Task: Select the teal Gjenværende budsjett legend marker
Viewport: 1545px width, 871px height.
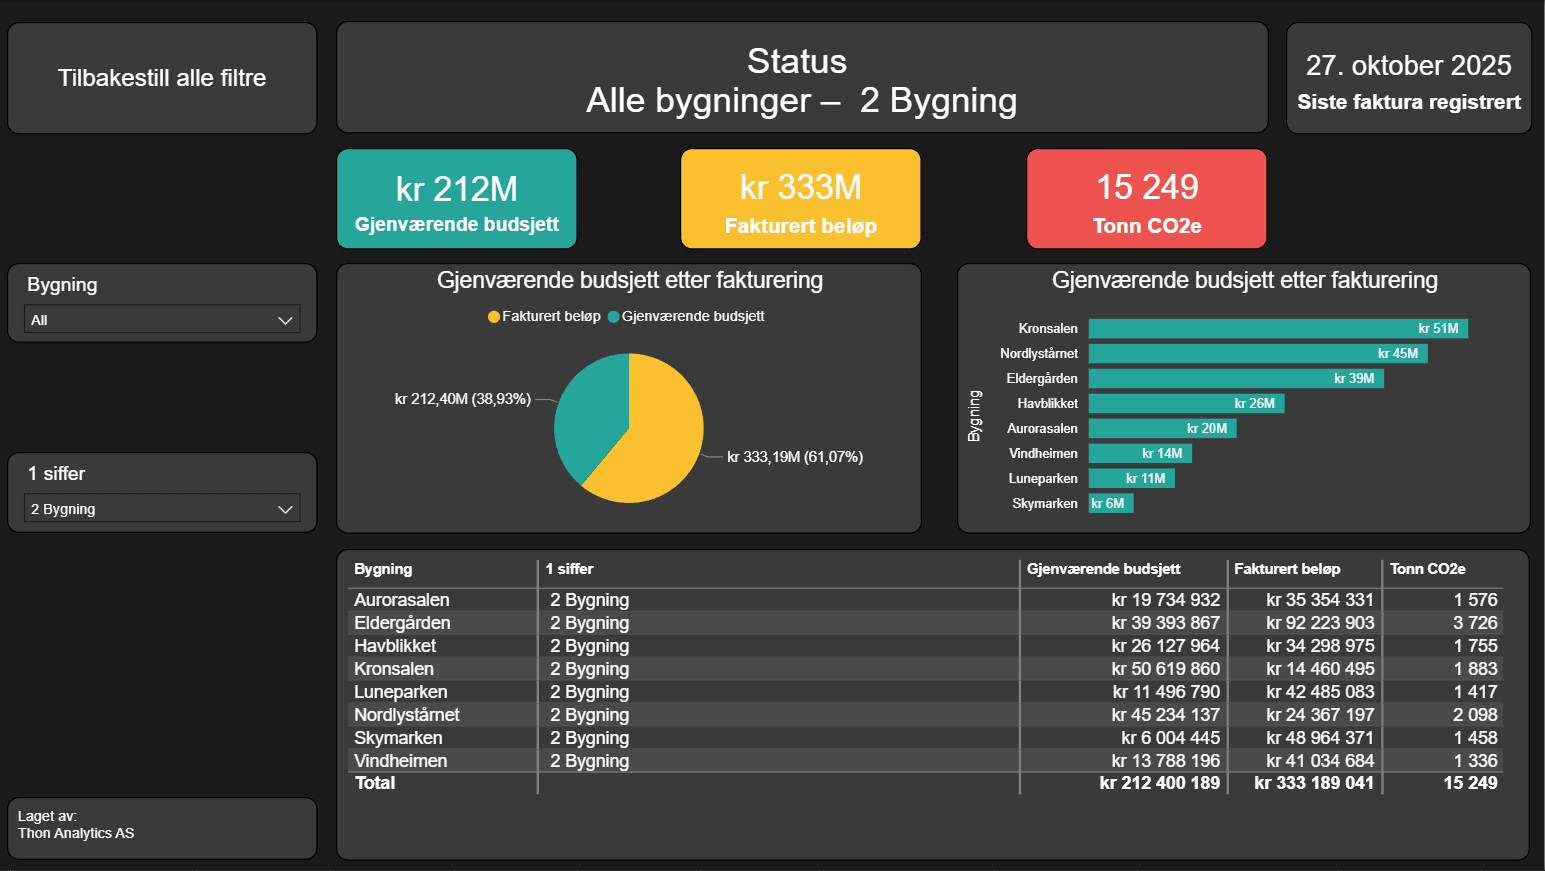Action: (614, 317)
